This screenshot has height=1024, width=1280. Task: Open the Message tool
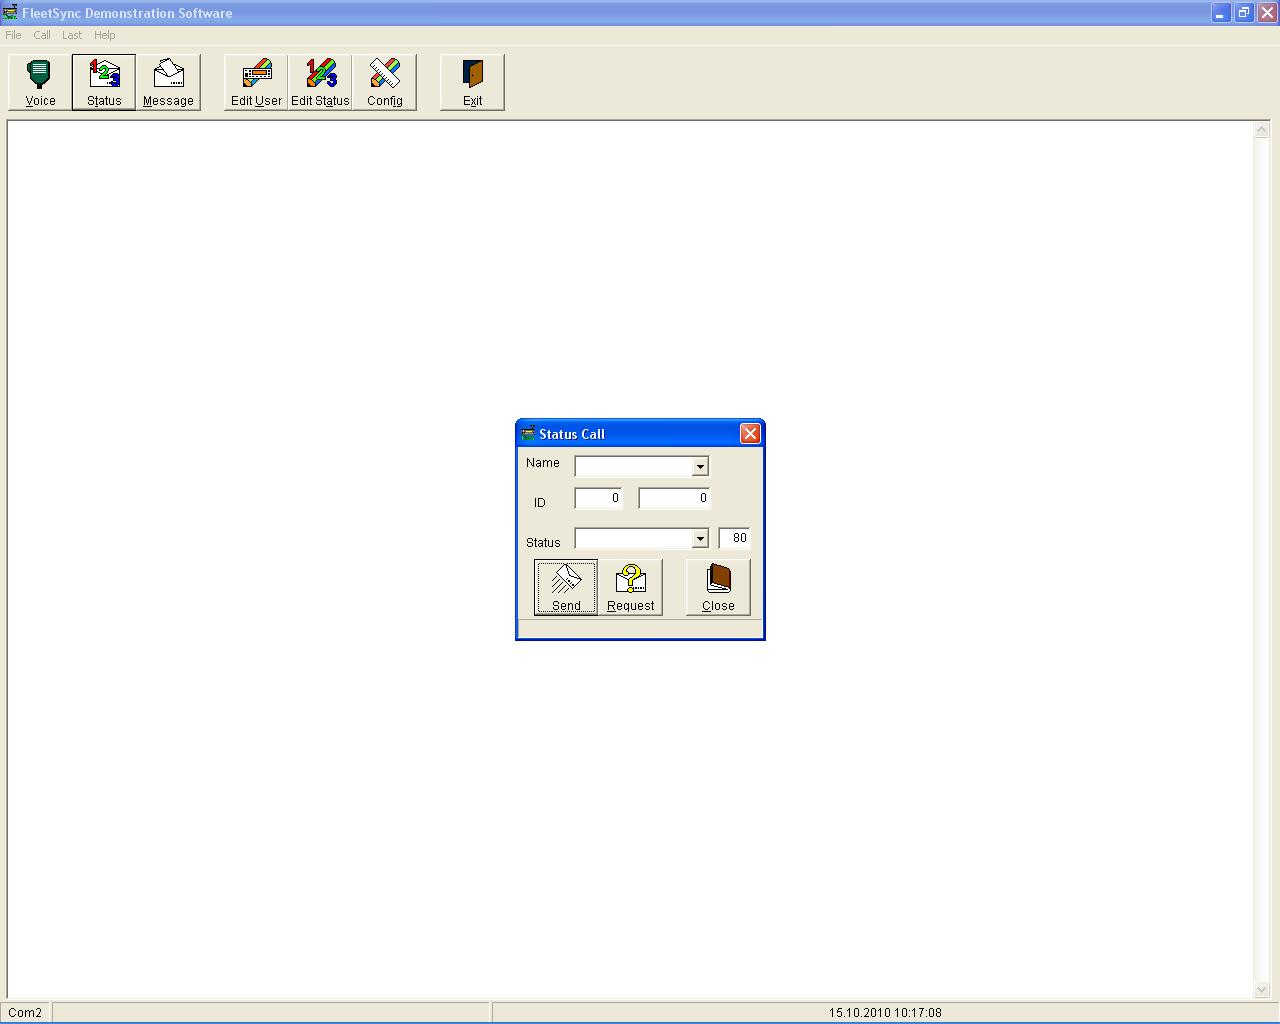pyautogui.click(x=168, y=82)
